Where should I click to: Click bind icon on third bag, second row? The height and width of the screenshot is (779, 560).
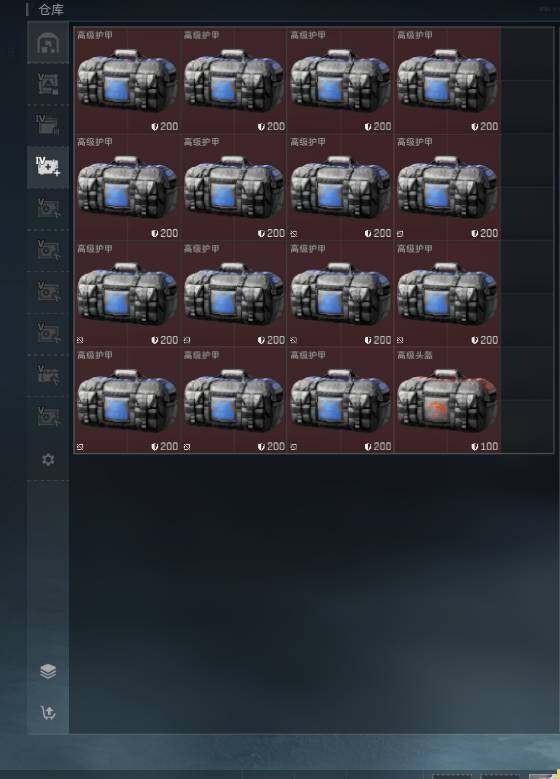[294, 234]
